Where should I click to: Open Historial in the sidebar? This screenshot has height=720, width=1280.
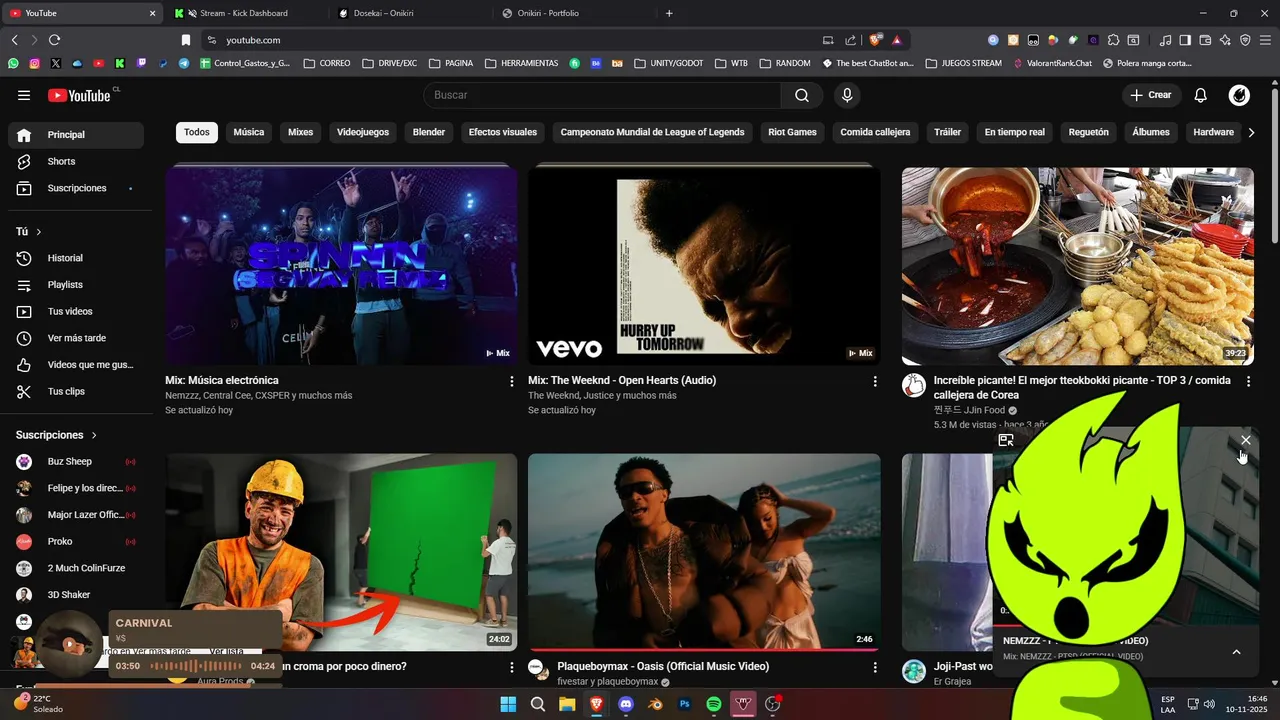coord(76,258)
